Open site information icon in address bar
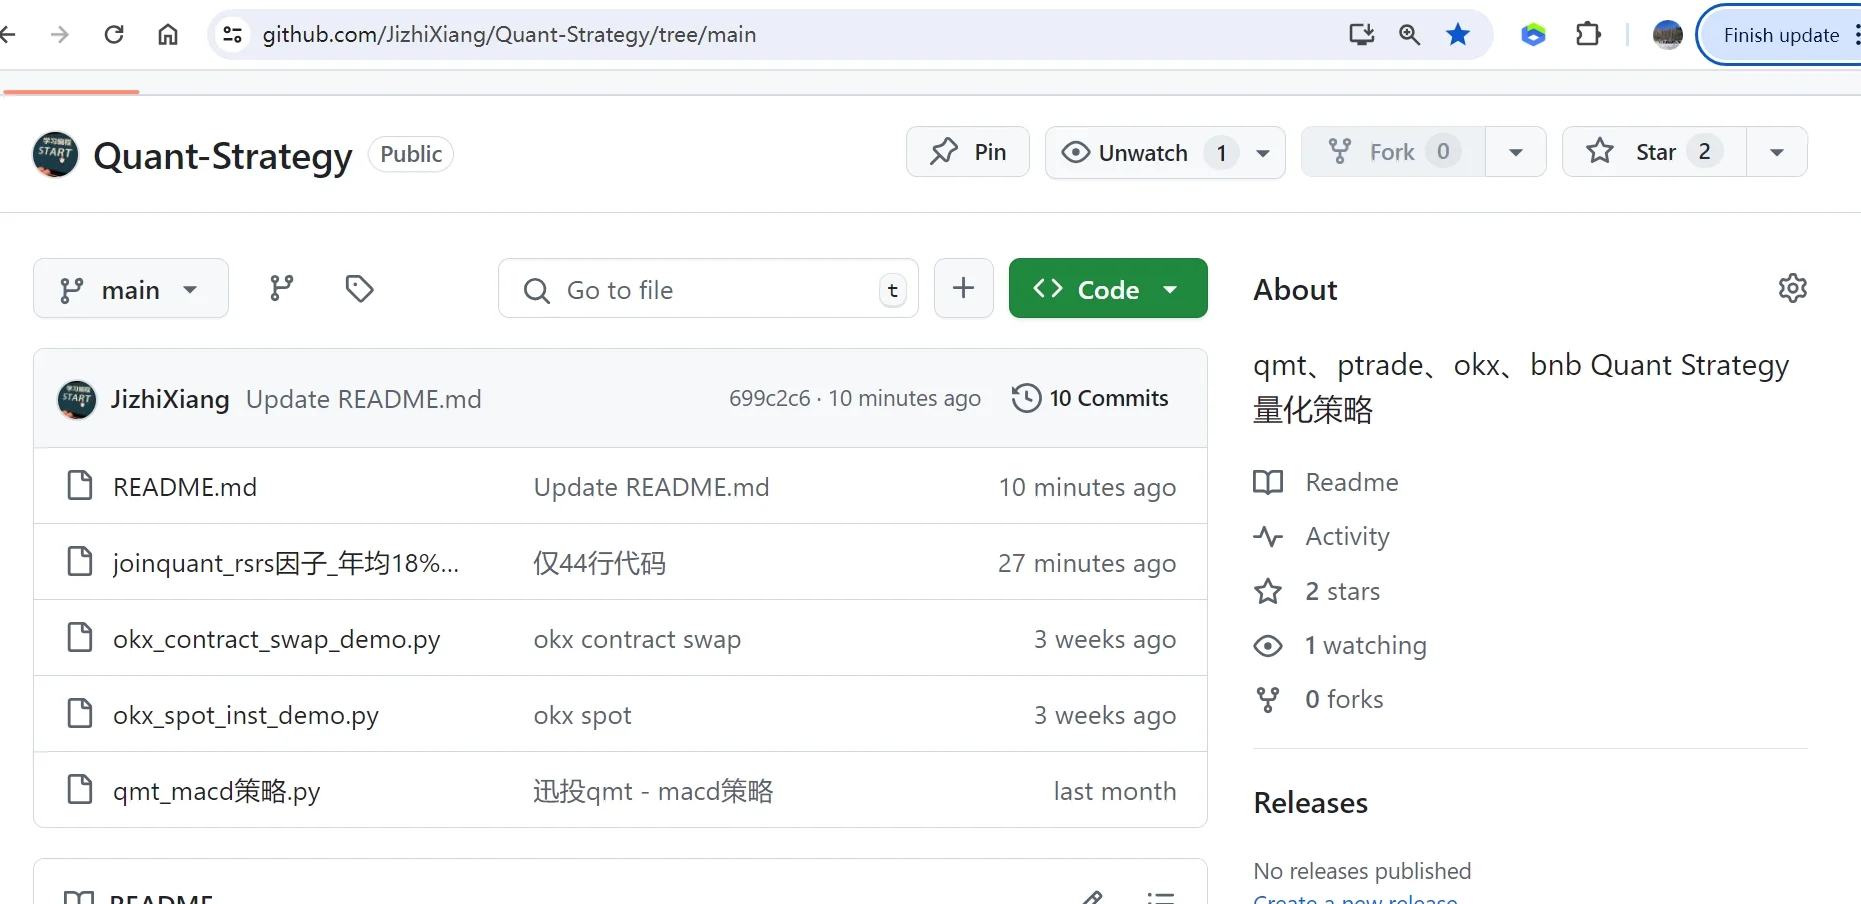This screenshot has width=1861, height=904. tap(232, 35)
